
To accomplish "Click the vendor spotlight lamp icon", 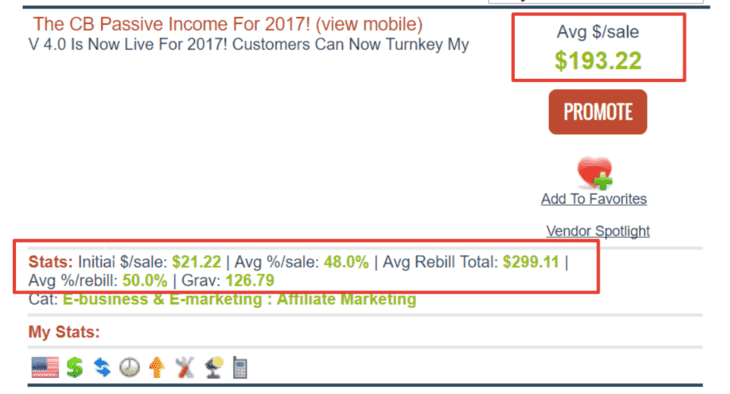I will point(214,367).
